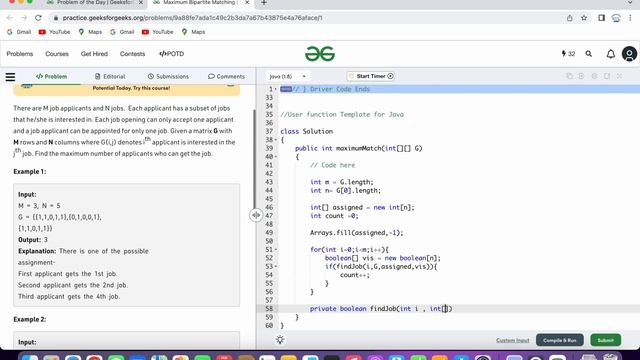
Task: Open the notifications bell
Action: click(611, 54)
